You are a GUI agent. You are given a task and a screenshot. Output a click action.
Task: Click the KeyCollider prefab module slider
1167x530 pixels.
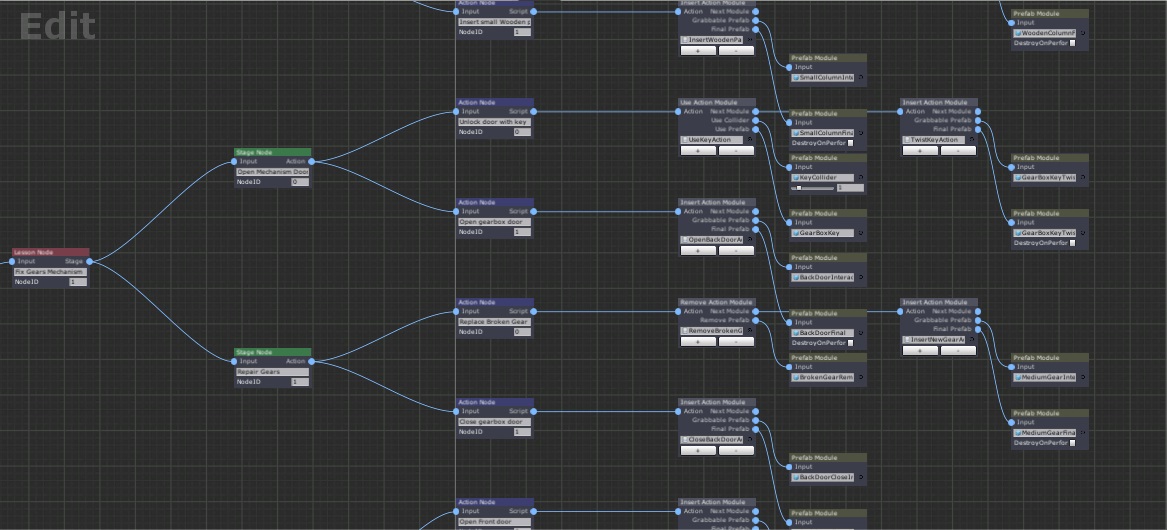tap(814, 188)
